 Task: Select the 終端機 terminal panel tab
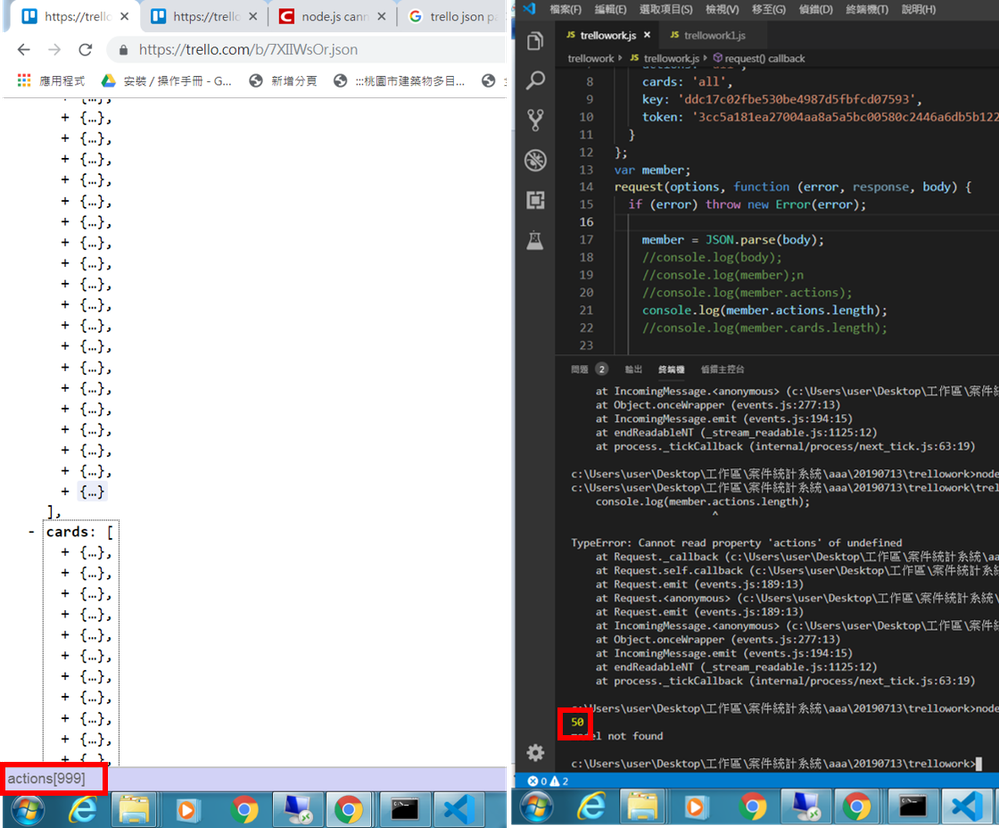(671, 369)
